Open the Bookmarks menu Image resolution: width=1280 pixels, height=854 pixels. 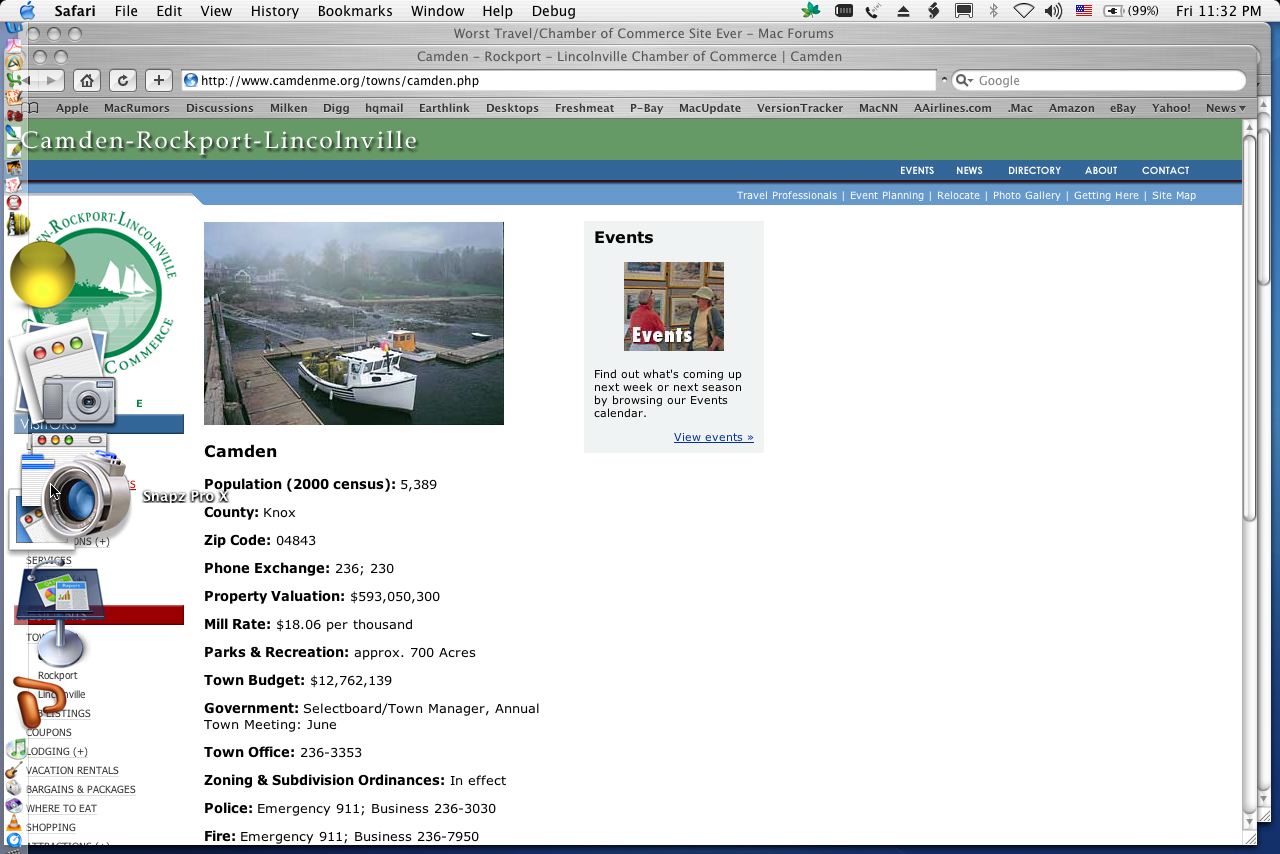coord(355,11)
